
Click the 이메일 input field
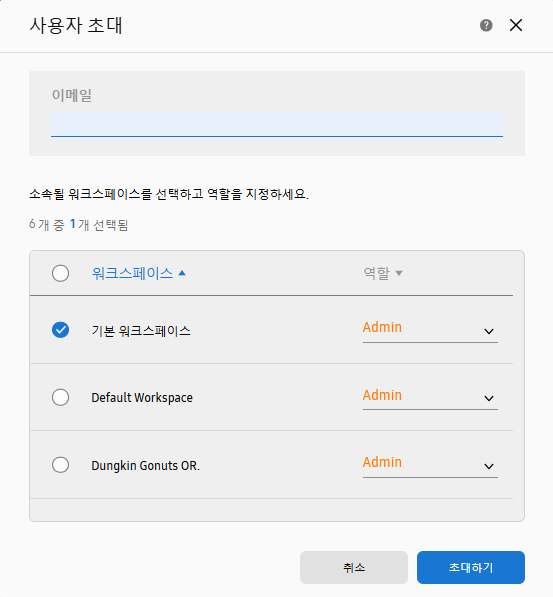tap(277, 125)
